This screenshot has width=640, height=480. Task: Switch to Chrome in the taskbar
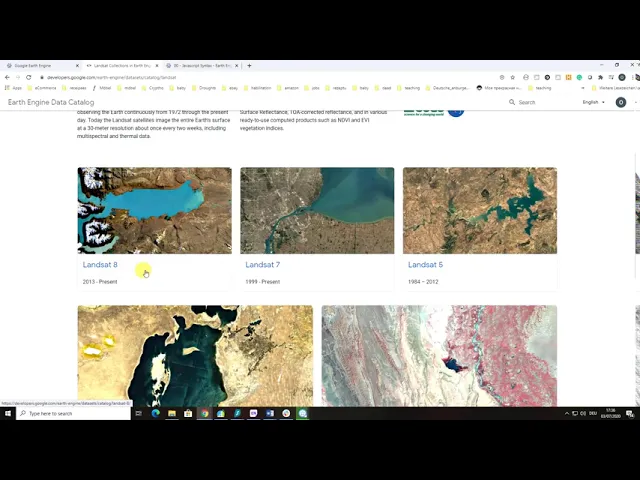pos(204,413)
